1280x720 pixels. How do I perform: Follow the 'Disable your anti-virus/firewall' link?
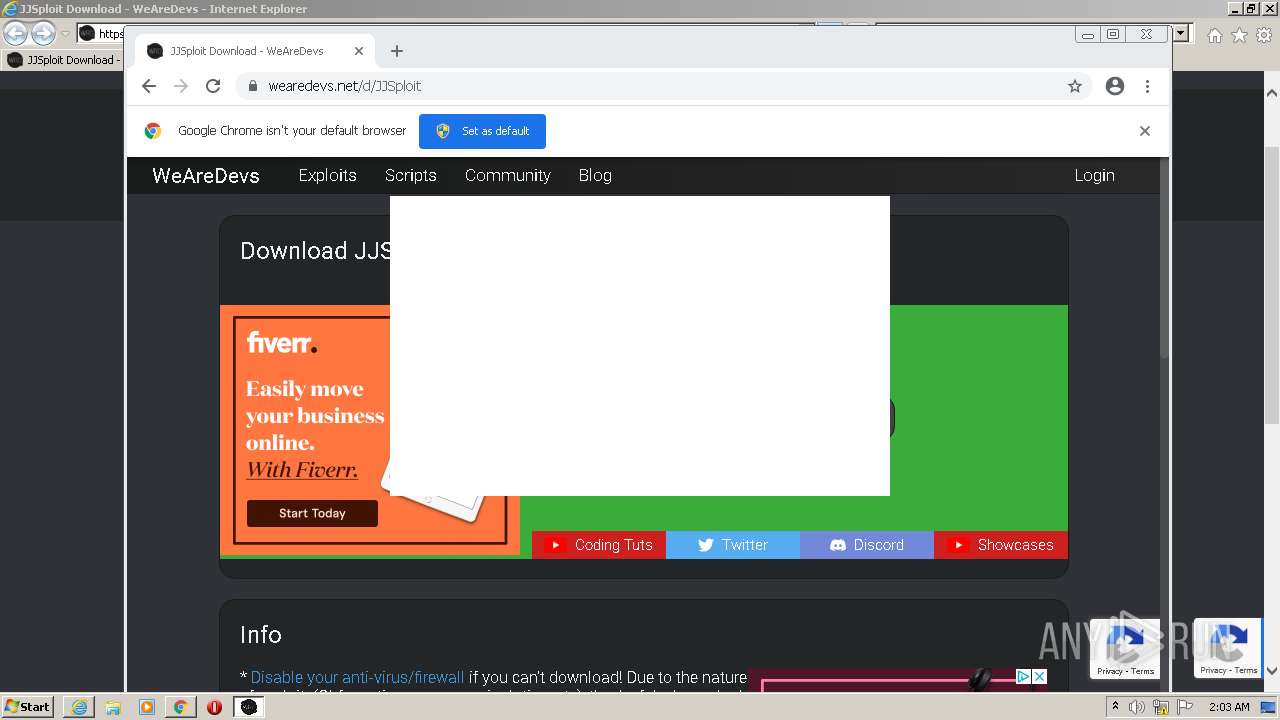tap(357, 677)
